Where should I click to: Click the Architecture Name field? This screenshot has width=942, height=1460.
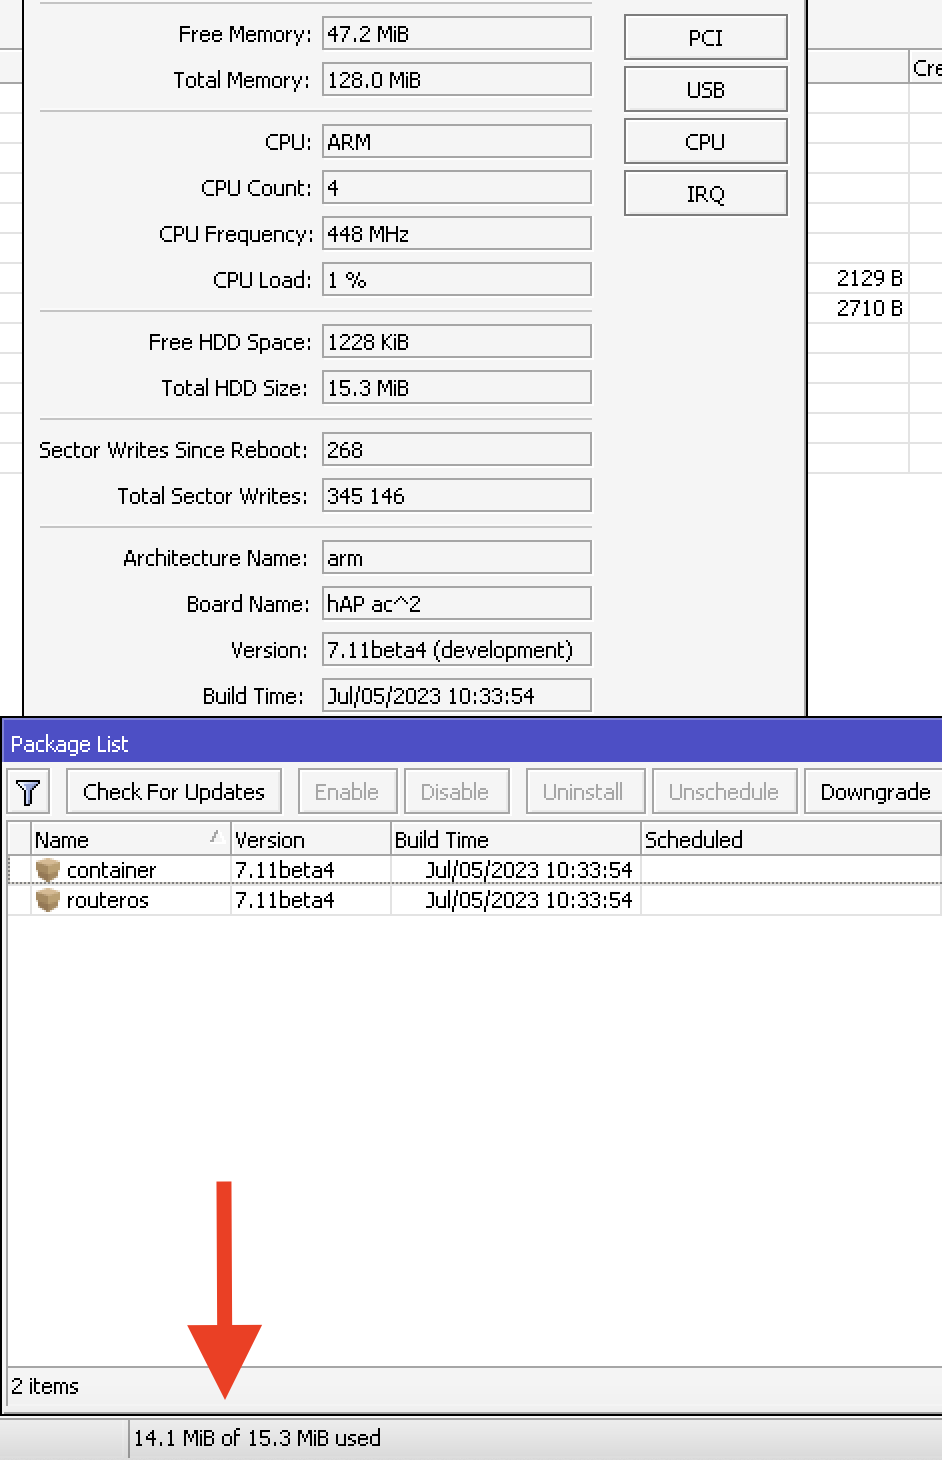point(457,557)
